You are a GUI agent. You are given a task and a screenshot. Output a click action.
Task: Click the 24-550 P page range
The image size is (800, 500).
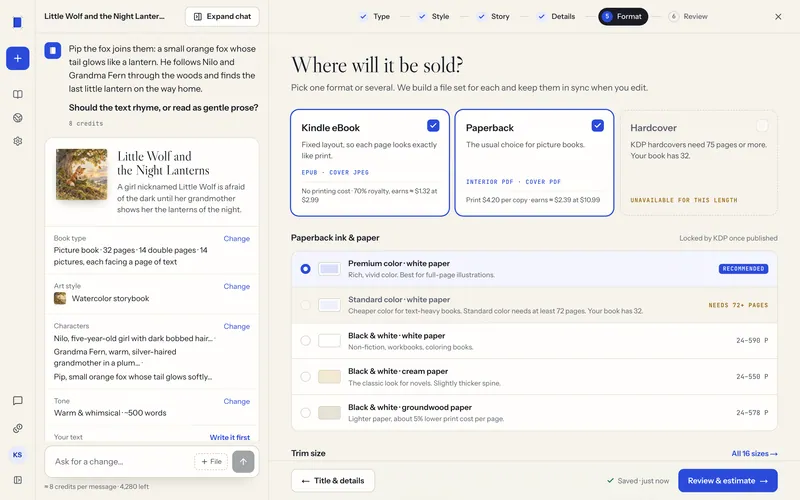point(752,377)
